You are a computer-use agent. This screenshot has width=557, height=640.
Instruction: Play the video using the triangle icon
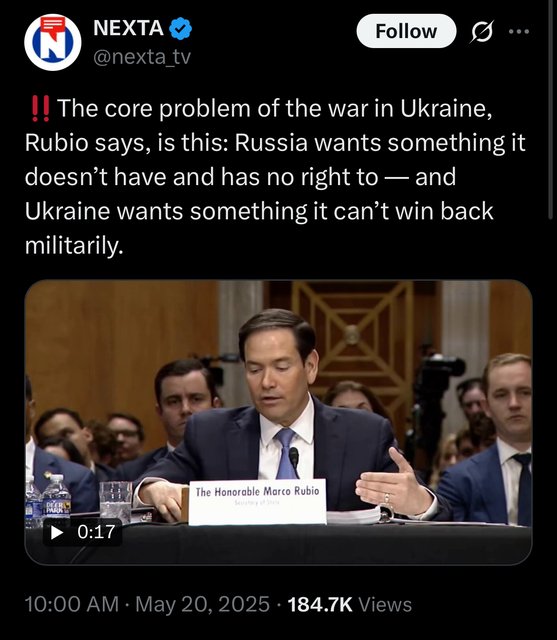point(57,532)
